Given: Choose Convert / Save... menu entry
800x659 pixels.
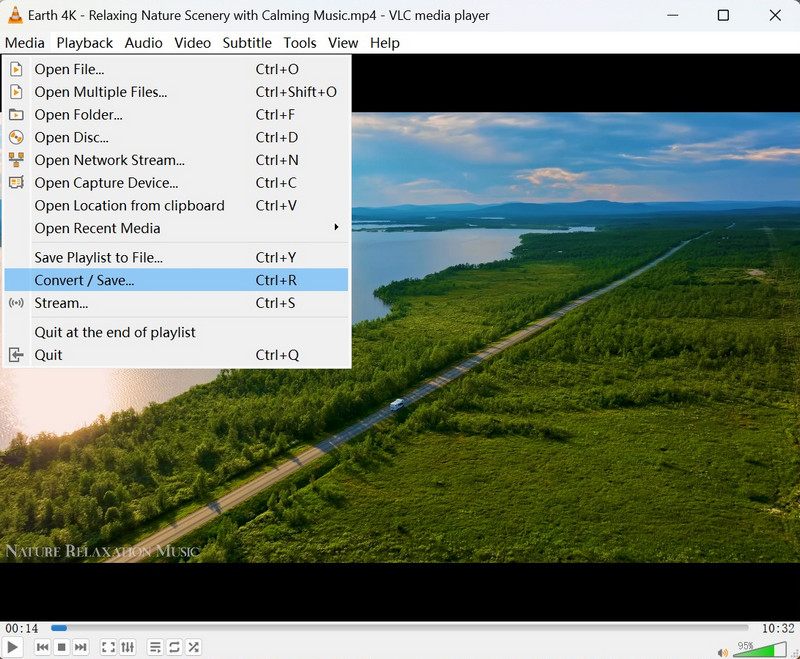Looking at the screenshot, I should click(x=177, y=280).
